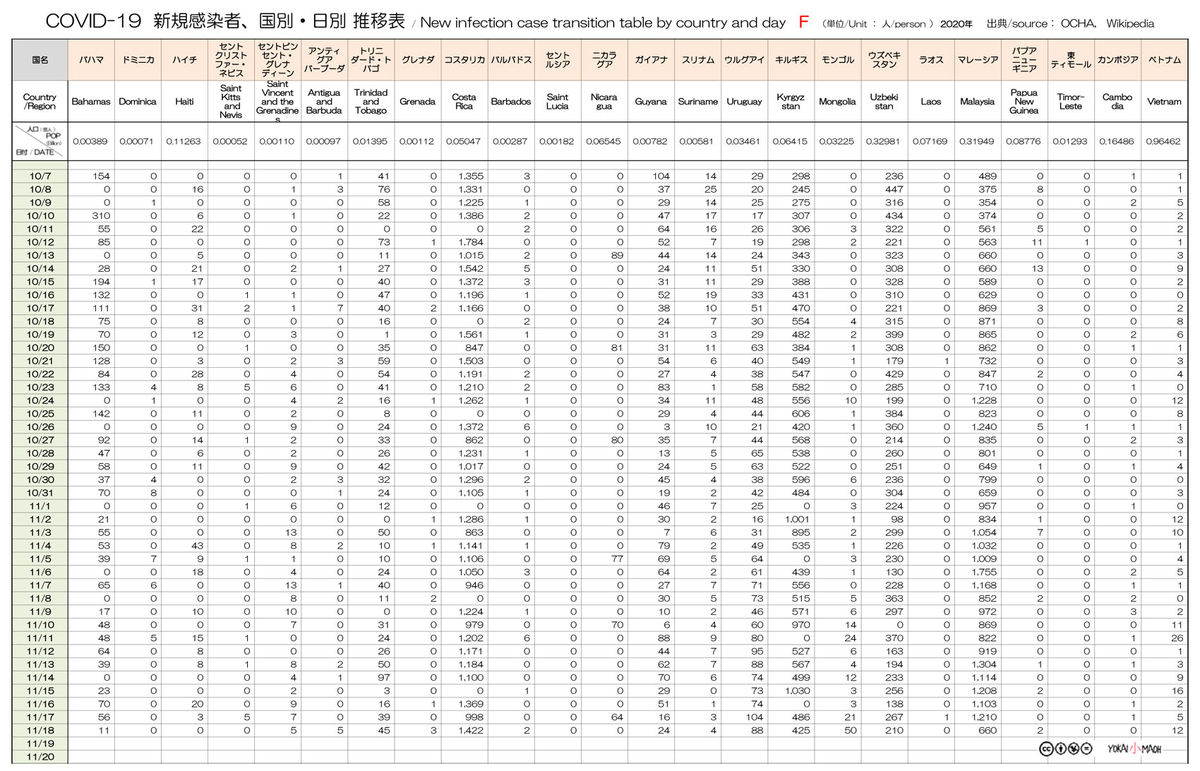
Task: Select the Guyana column header
Action: [651, 101]
